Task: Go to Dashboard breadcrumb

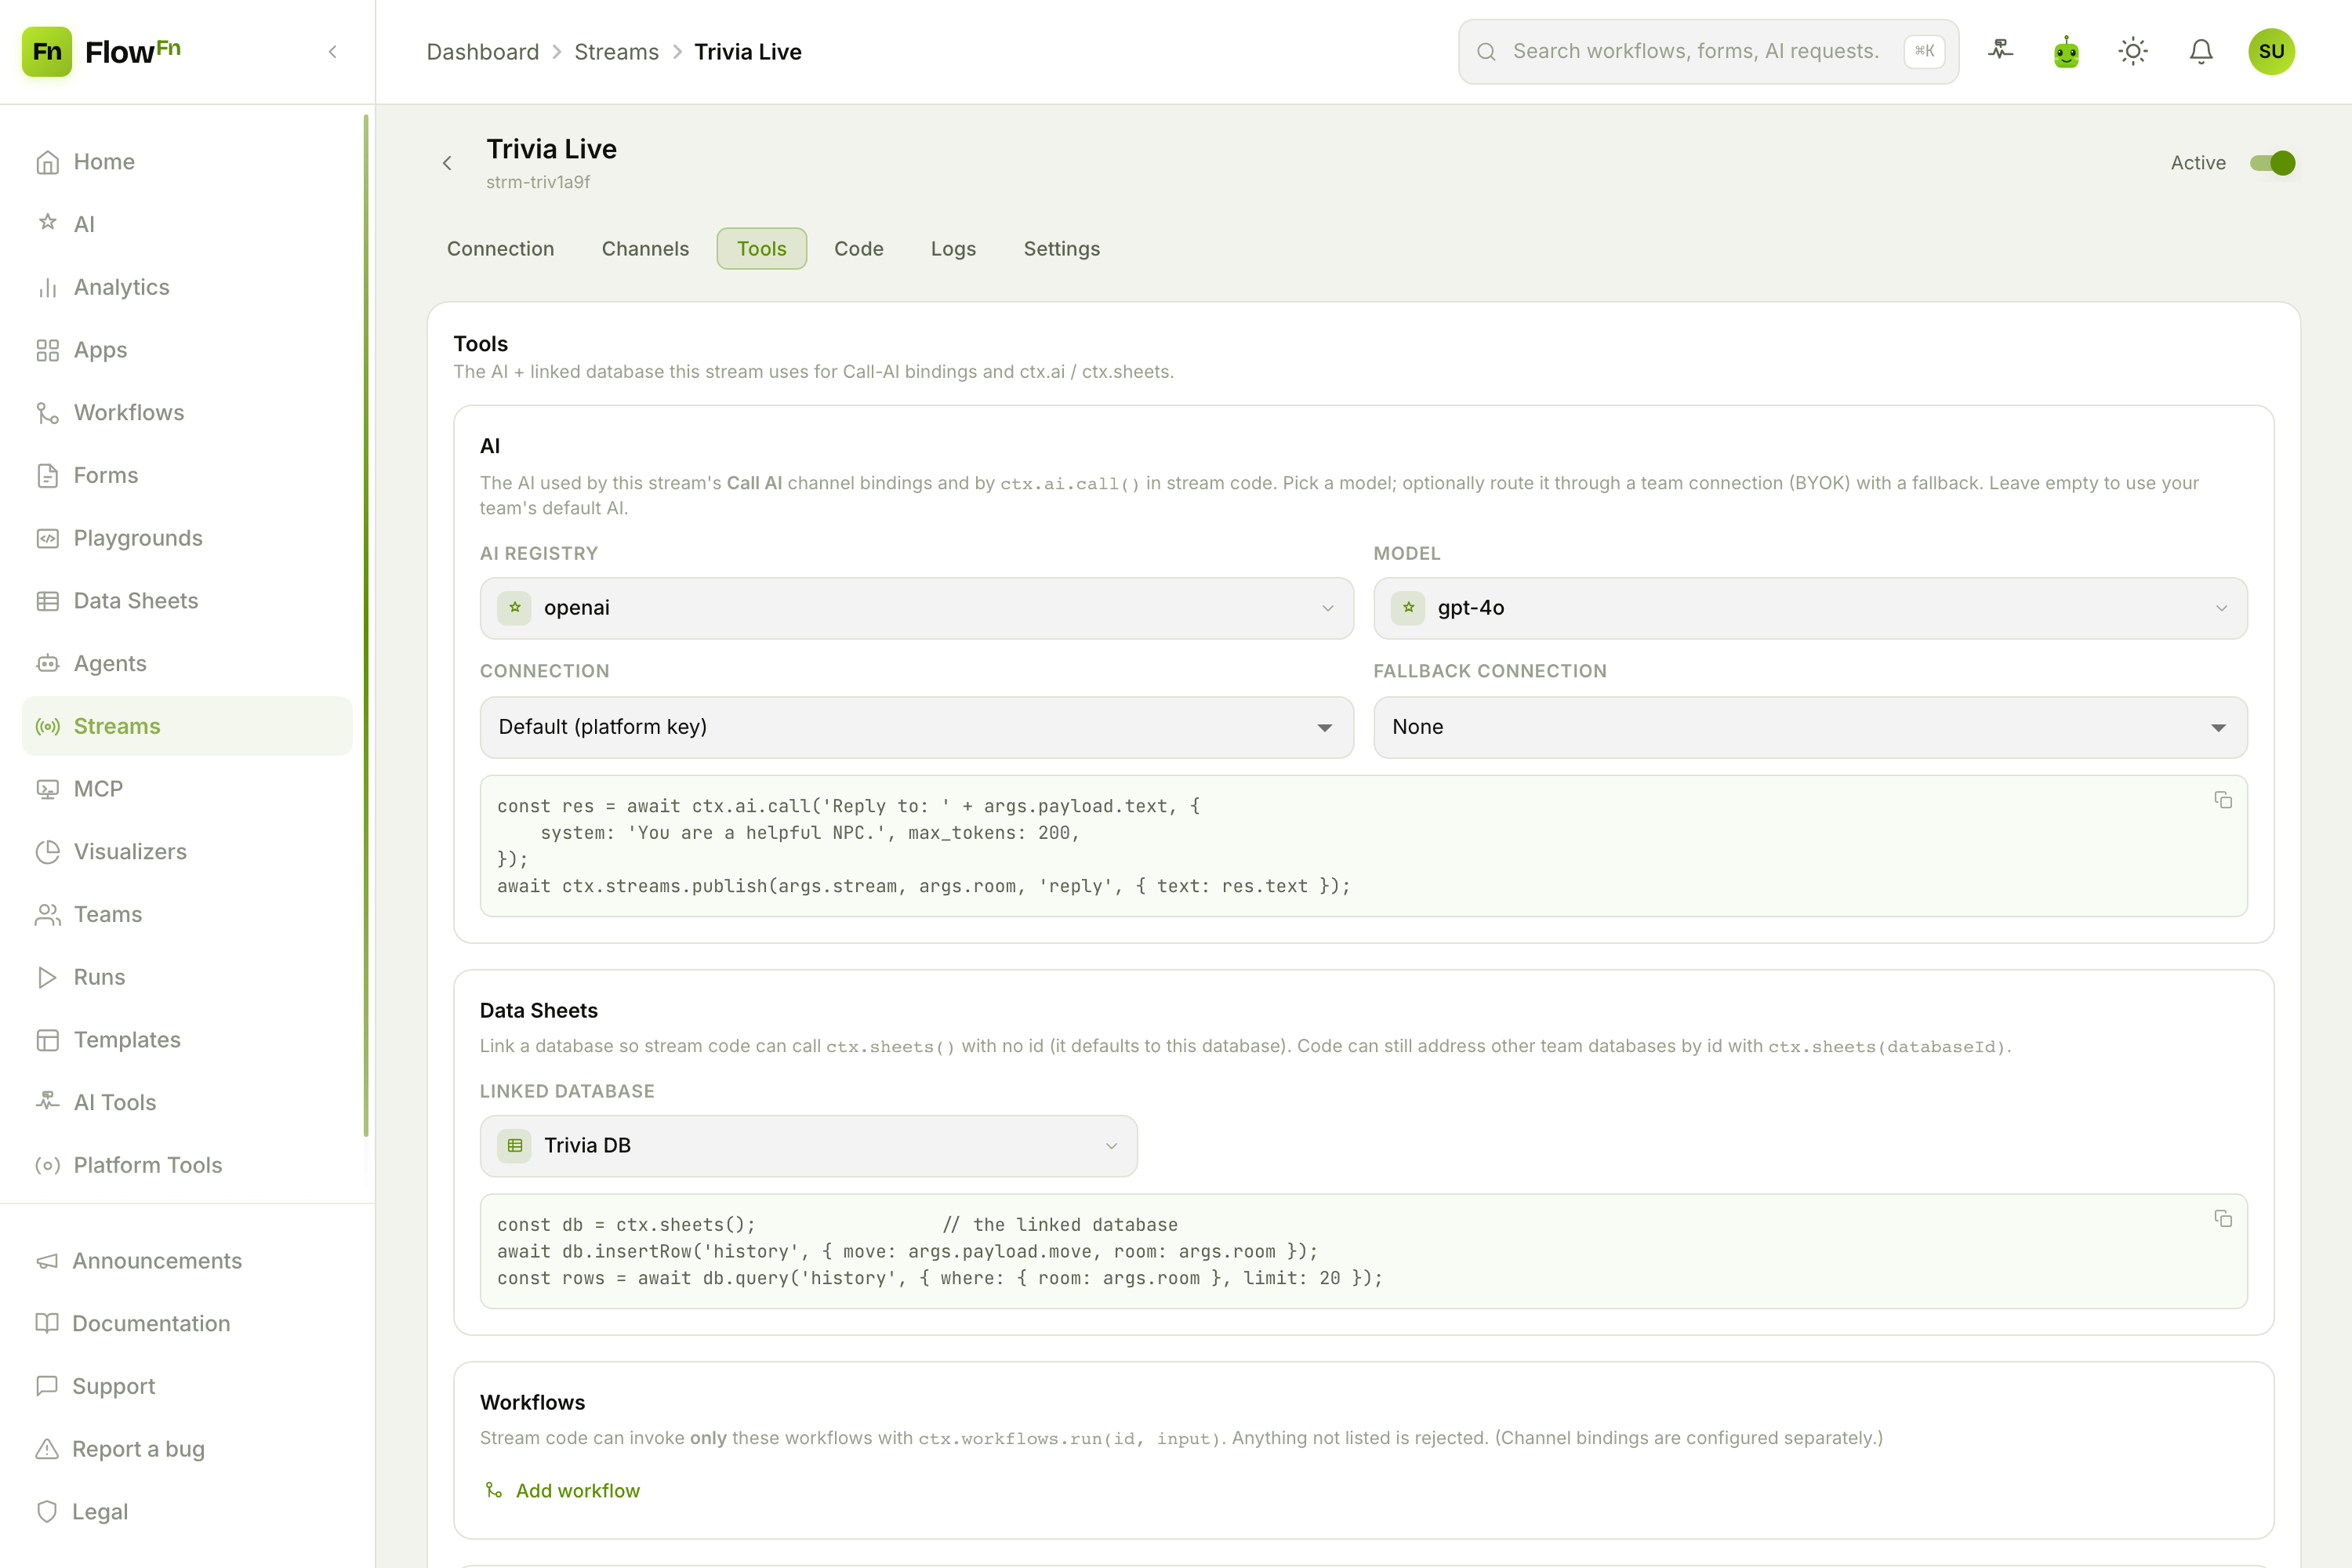Action: click(x=482, y=52)
